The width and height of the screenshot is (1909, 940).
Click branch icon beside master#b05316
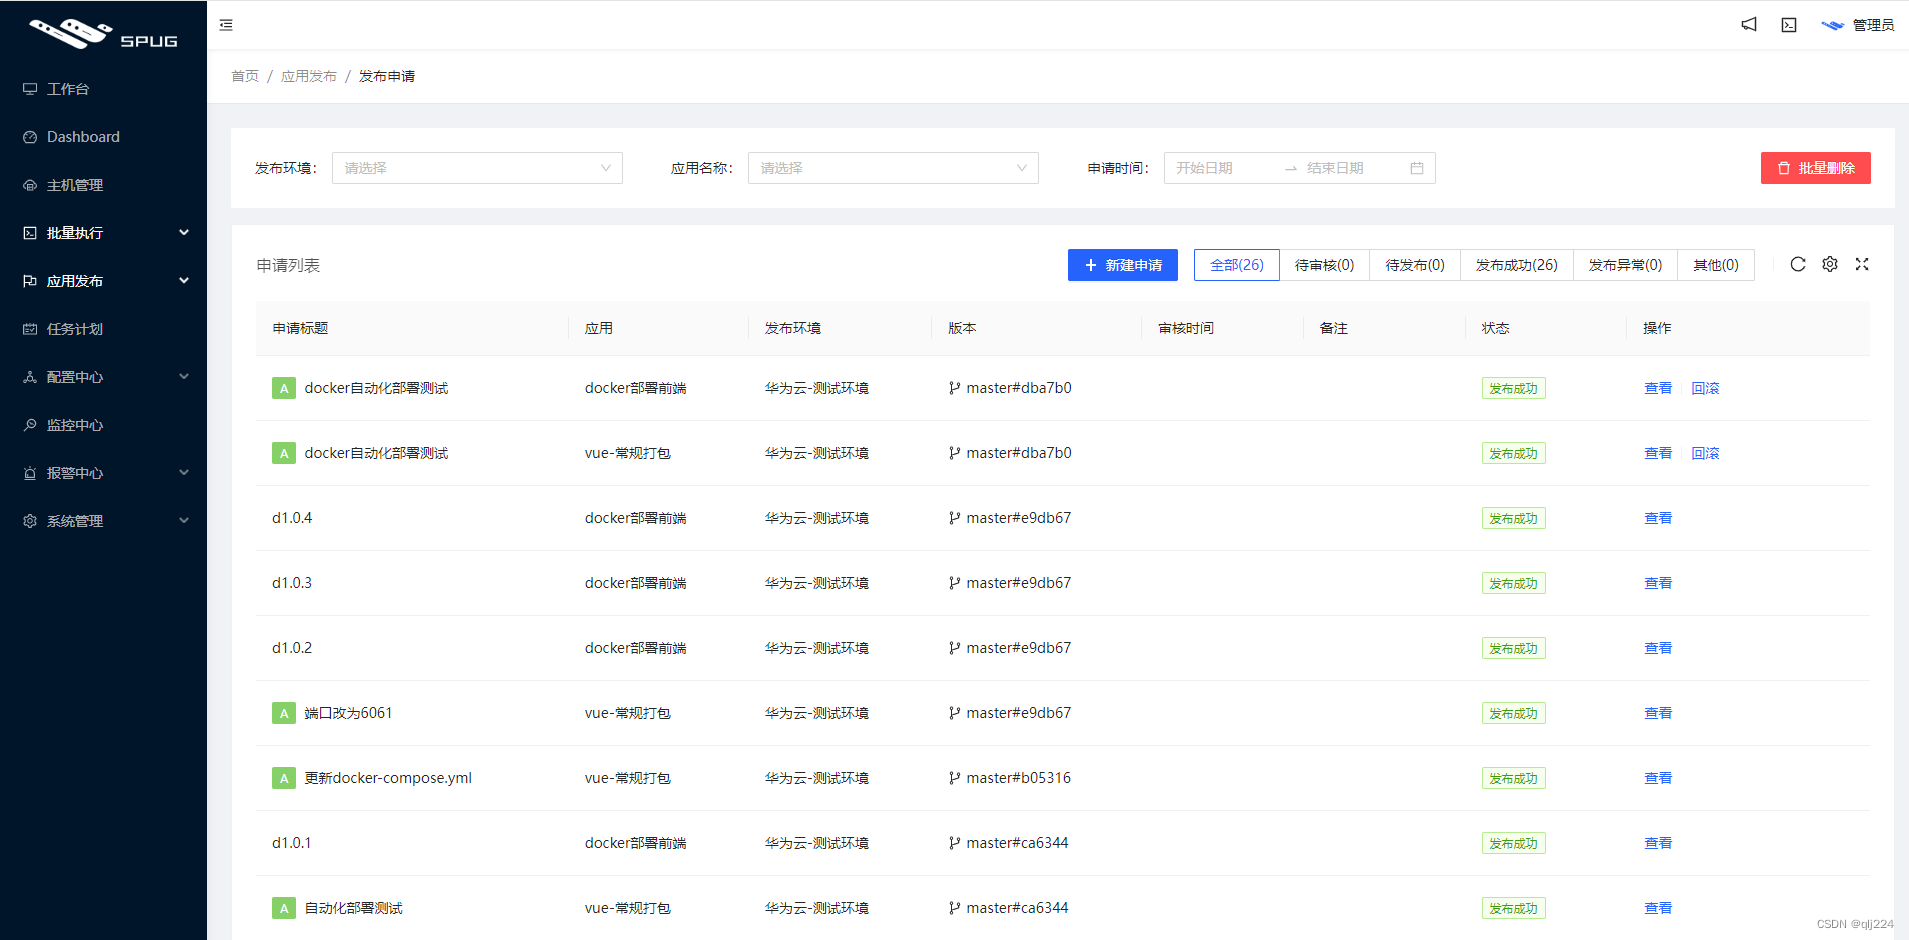point(955,778)
